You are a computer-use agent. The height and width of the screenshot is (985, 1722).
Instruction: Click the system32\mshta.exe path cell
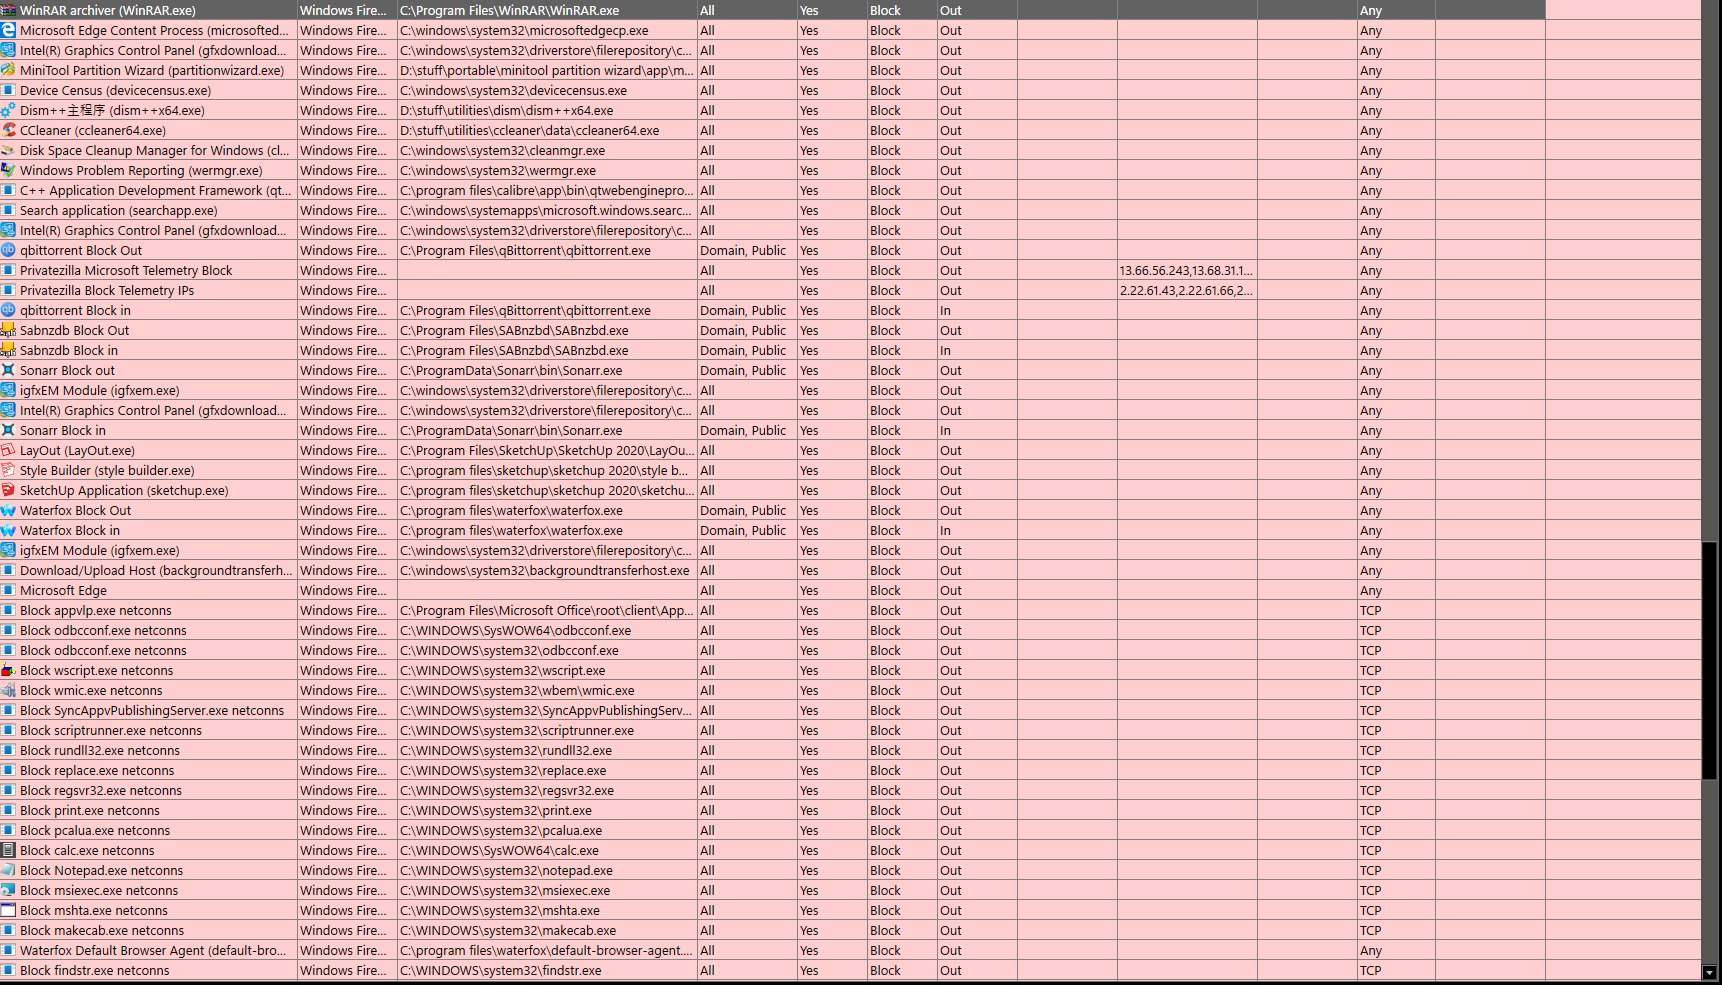pos(547,910)
